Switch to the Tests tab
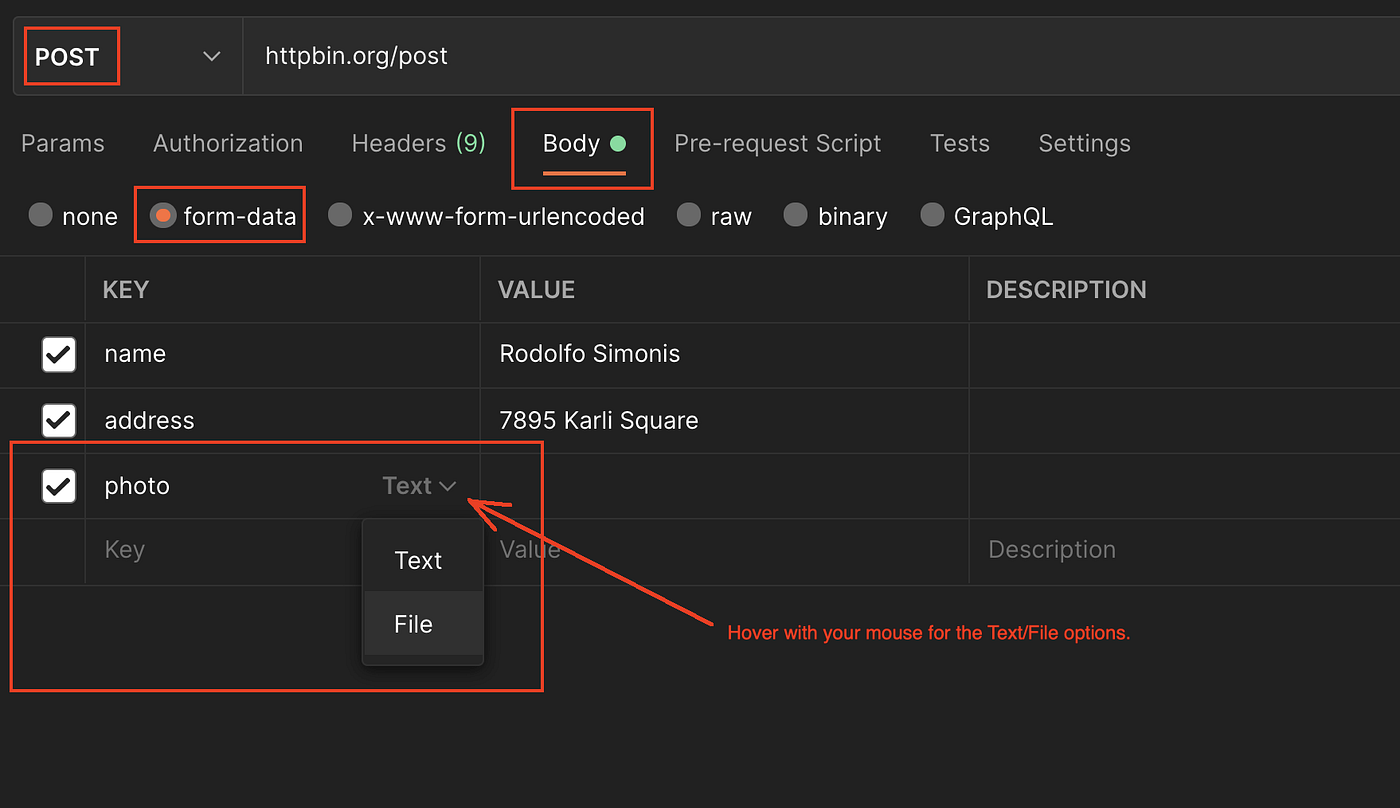1400x808 pixels. (960, 144)
